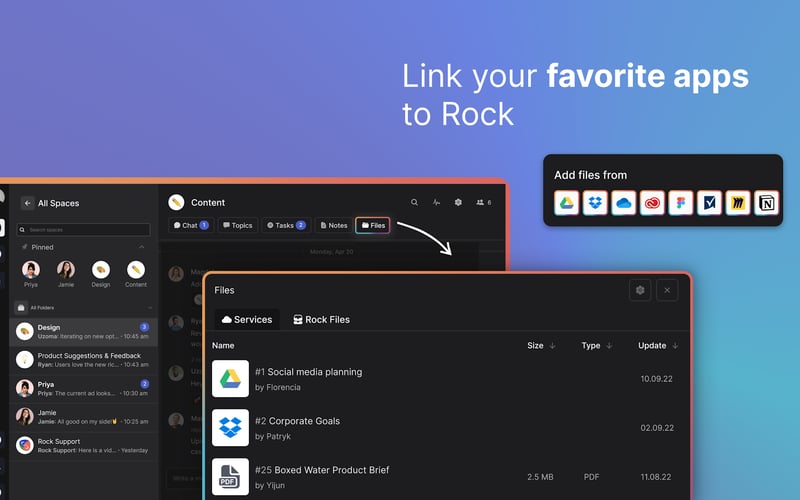Image resolution: width=800 pixels, height=500 pixels.
Task: Open Files panel settings gear
Action: click(640, 290)
